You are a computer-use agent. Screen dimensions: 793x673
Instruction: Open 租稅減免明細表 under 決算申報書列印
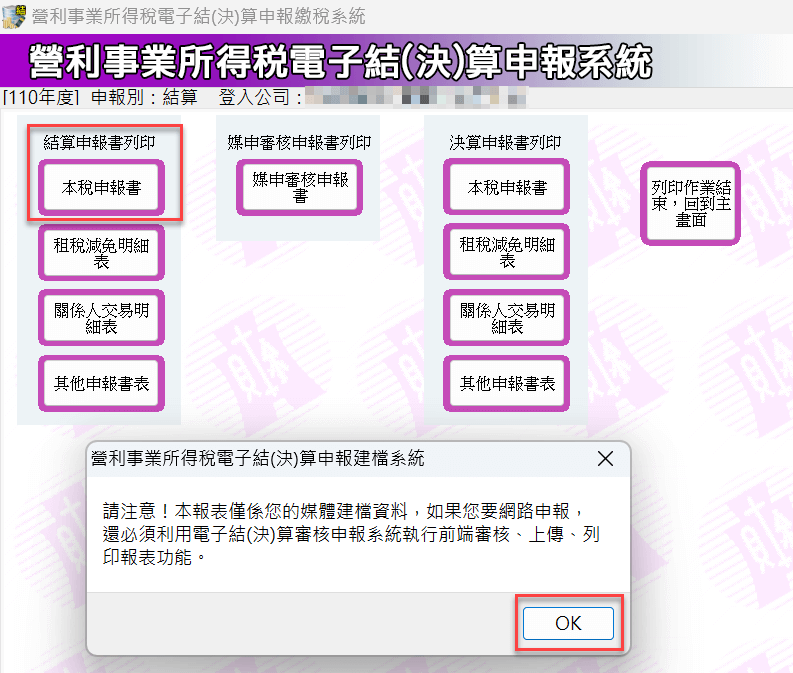point(506,252)
